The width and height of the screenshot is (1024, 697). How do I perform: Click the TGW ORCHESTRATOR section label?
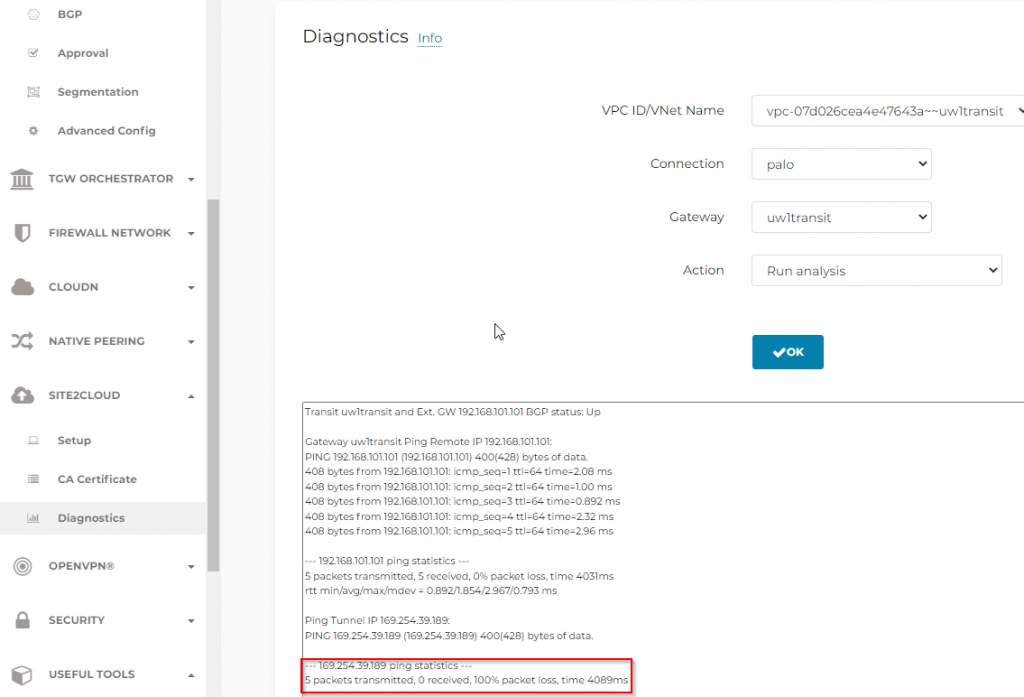tap(111, 179)
